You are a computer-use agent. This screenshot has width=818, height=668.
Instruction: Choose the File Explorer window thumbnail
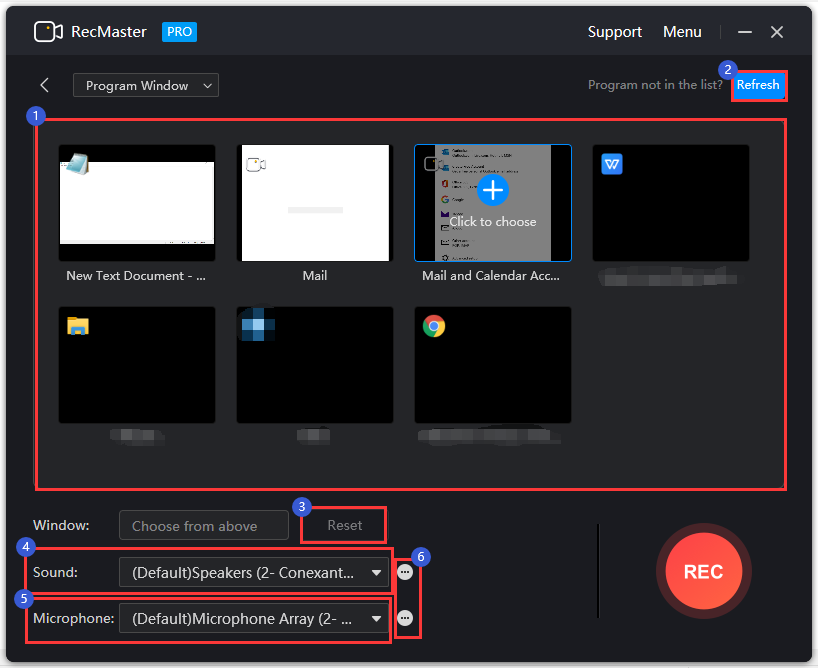[137, 365]
